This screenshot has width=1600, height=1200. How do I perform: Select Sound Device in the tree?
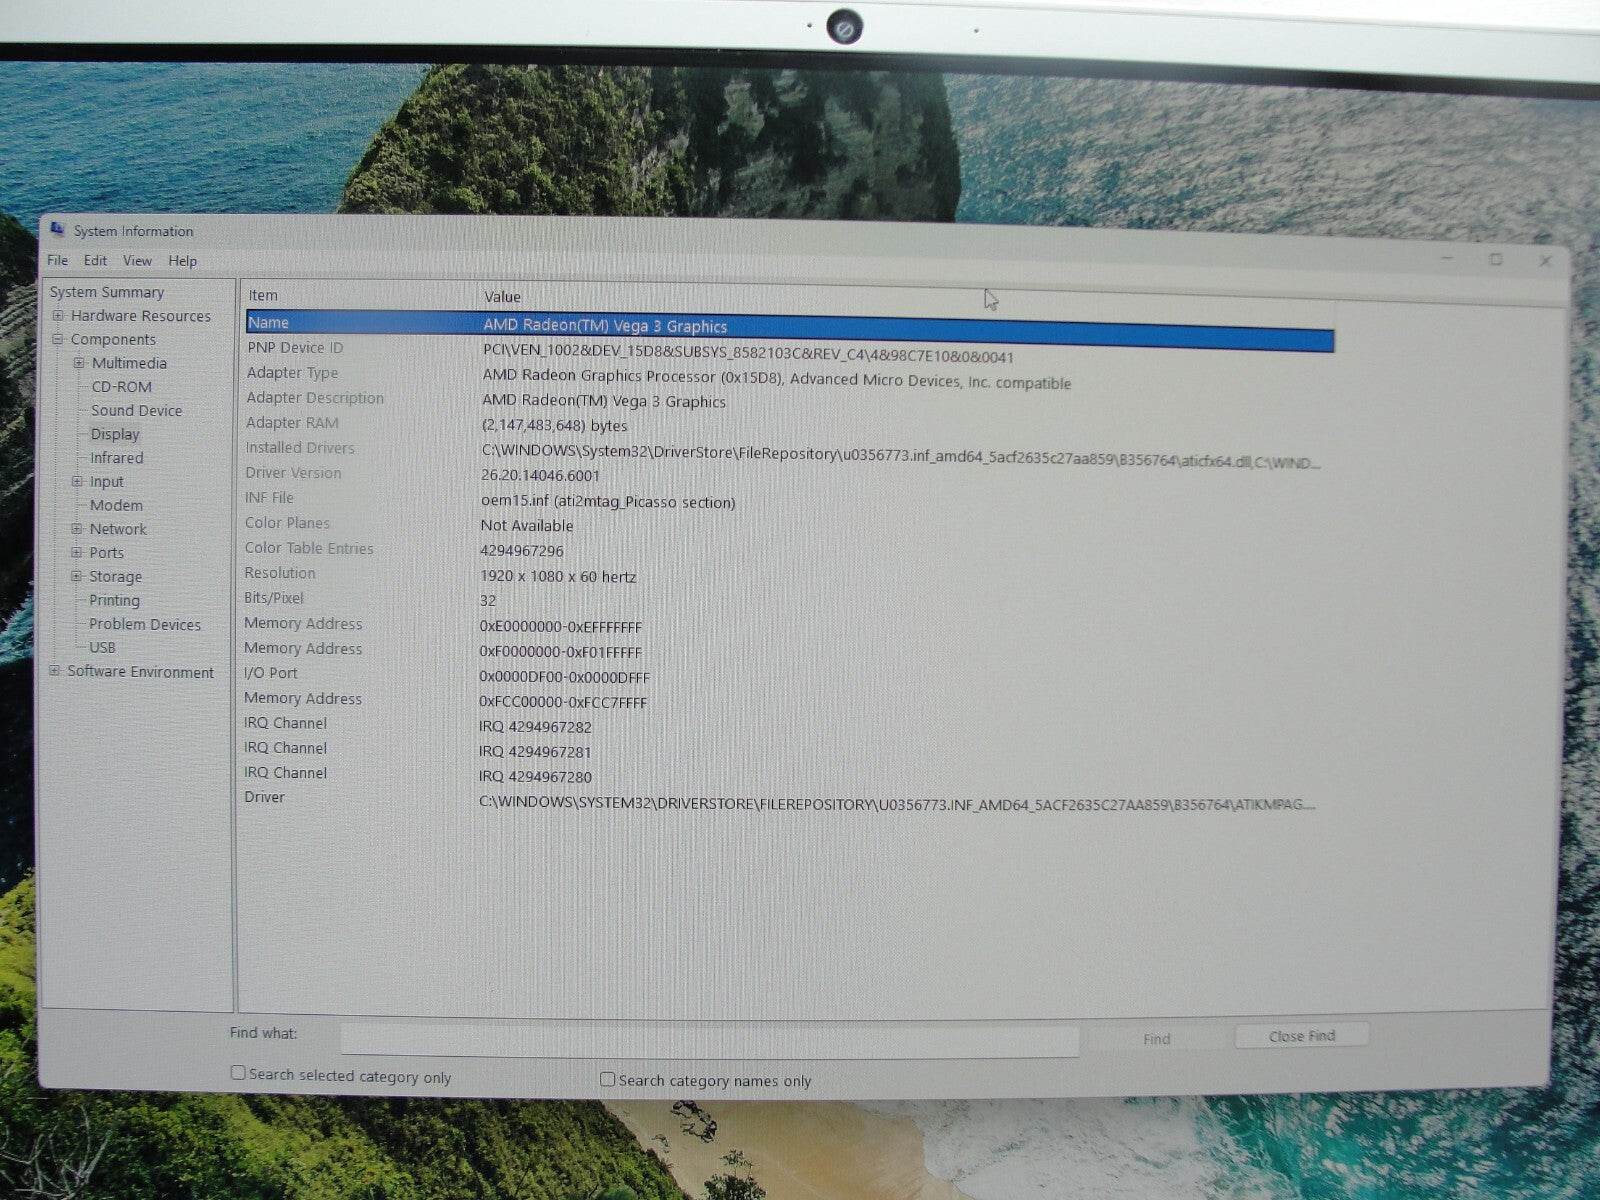136,411
